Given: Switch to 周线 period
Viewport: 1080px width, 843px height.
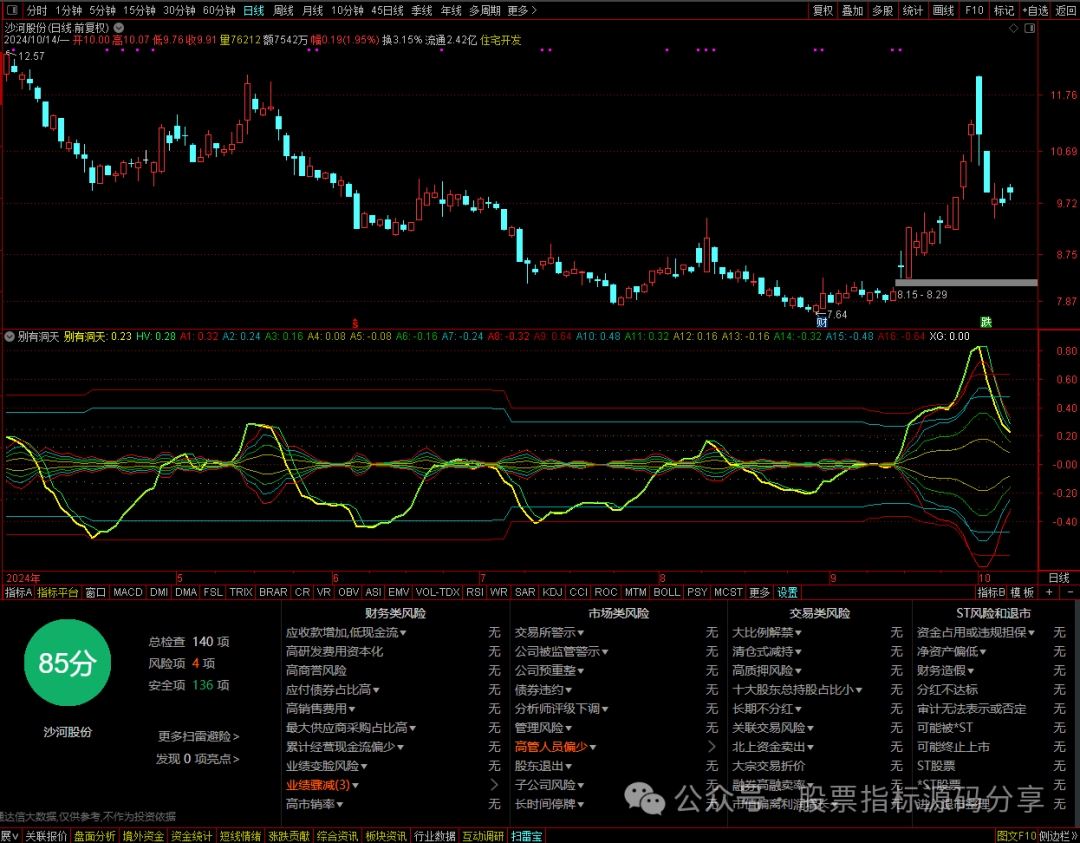Looking at the screenshot, I should (x=283, y=10).
